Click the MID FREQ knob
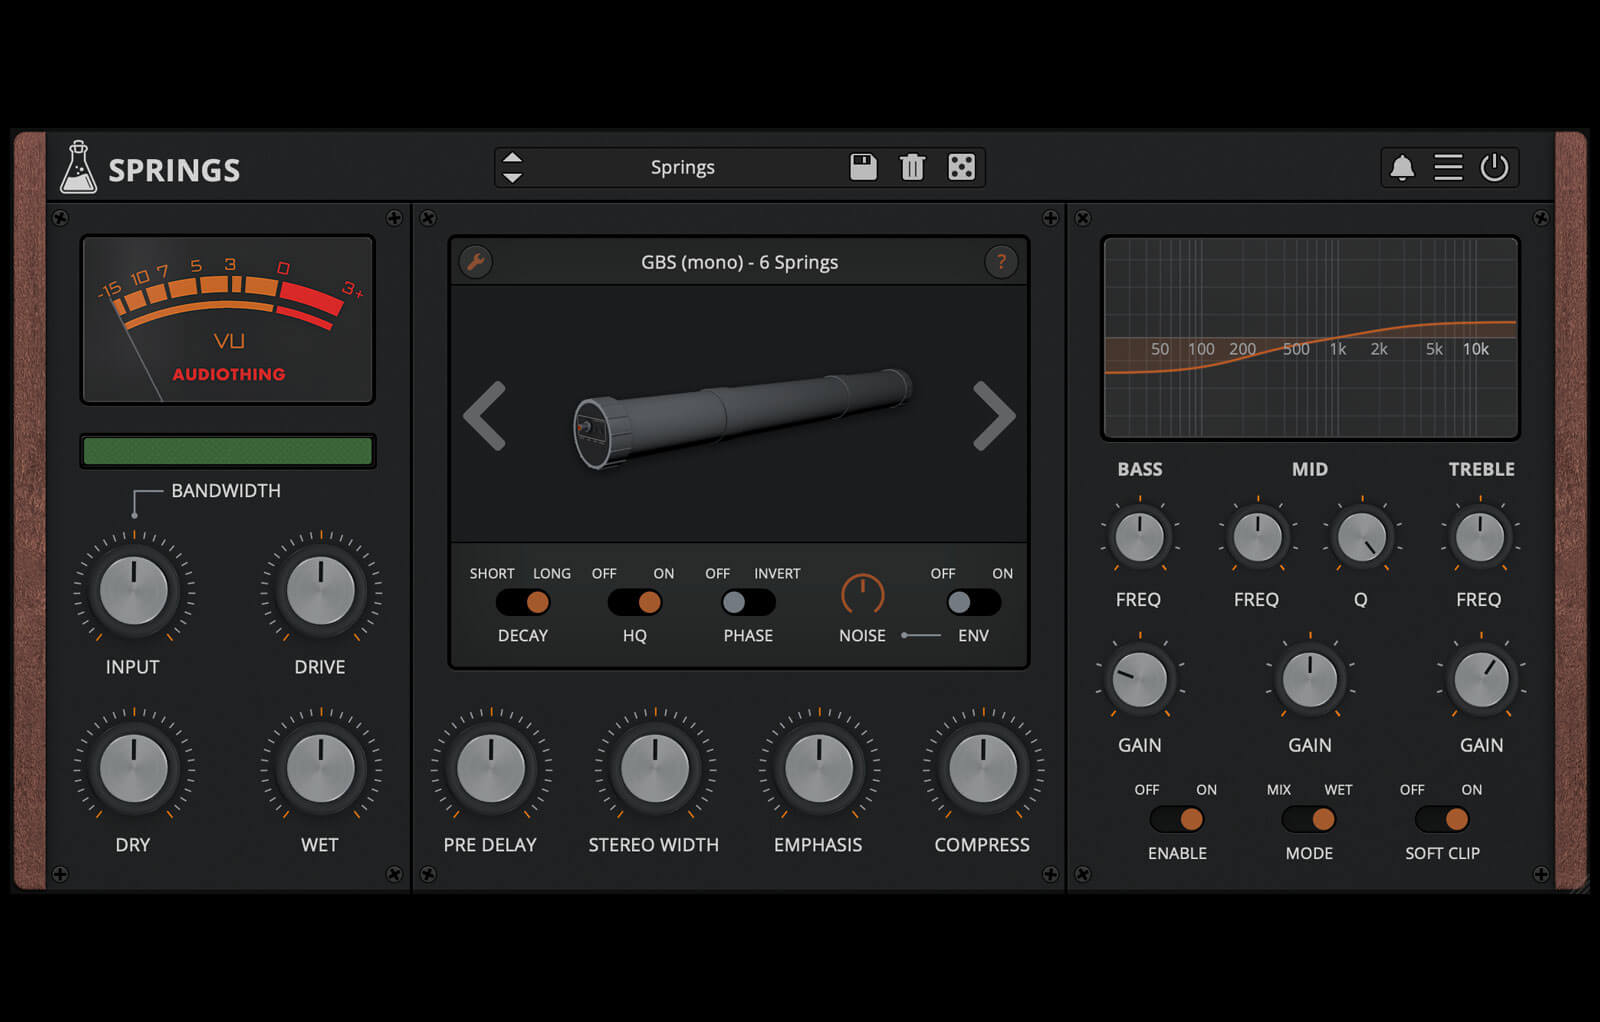Image resolution: width=1600 pixels, height=1022 pixels. coord(1257,536)
